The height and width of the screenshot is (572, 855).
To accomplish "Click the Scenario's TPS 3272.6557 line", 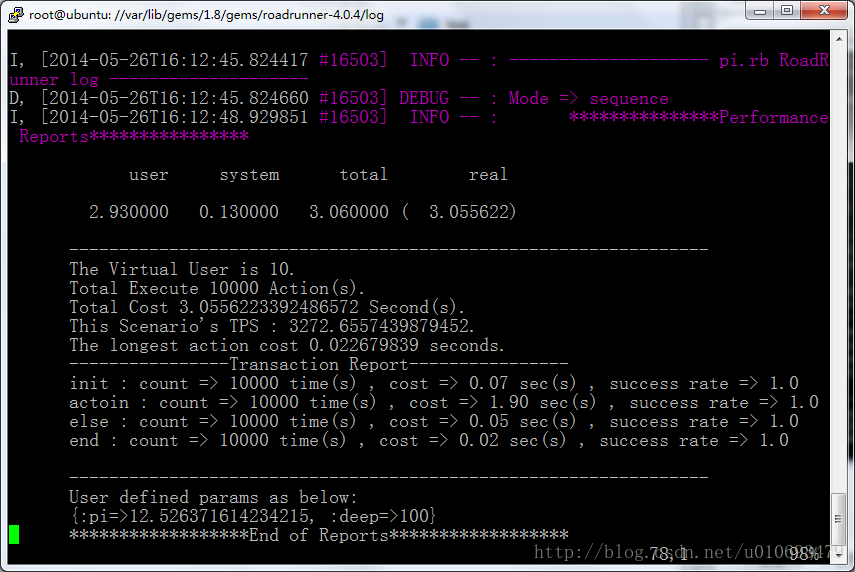I will point(272,326).
